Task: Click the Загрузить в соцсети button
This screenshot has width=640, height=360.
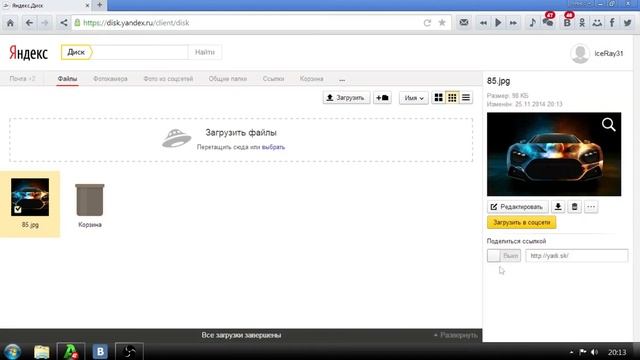Action: 521,222
